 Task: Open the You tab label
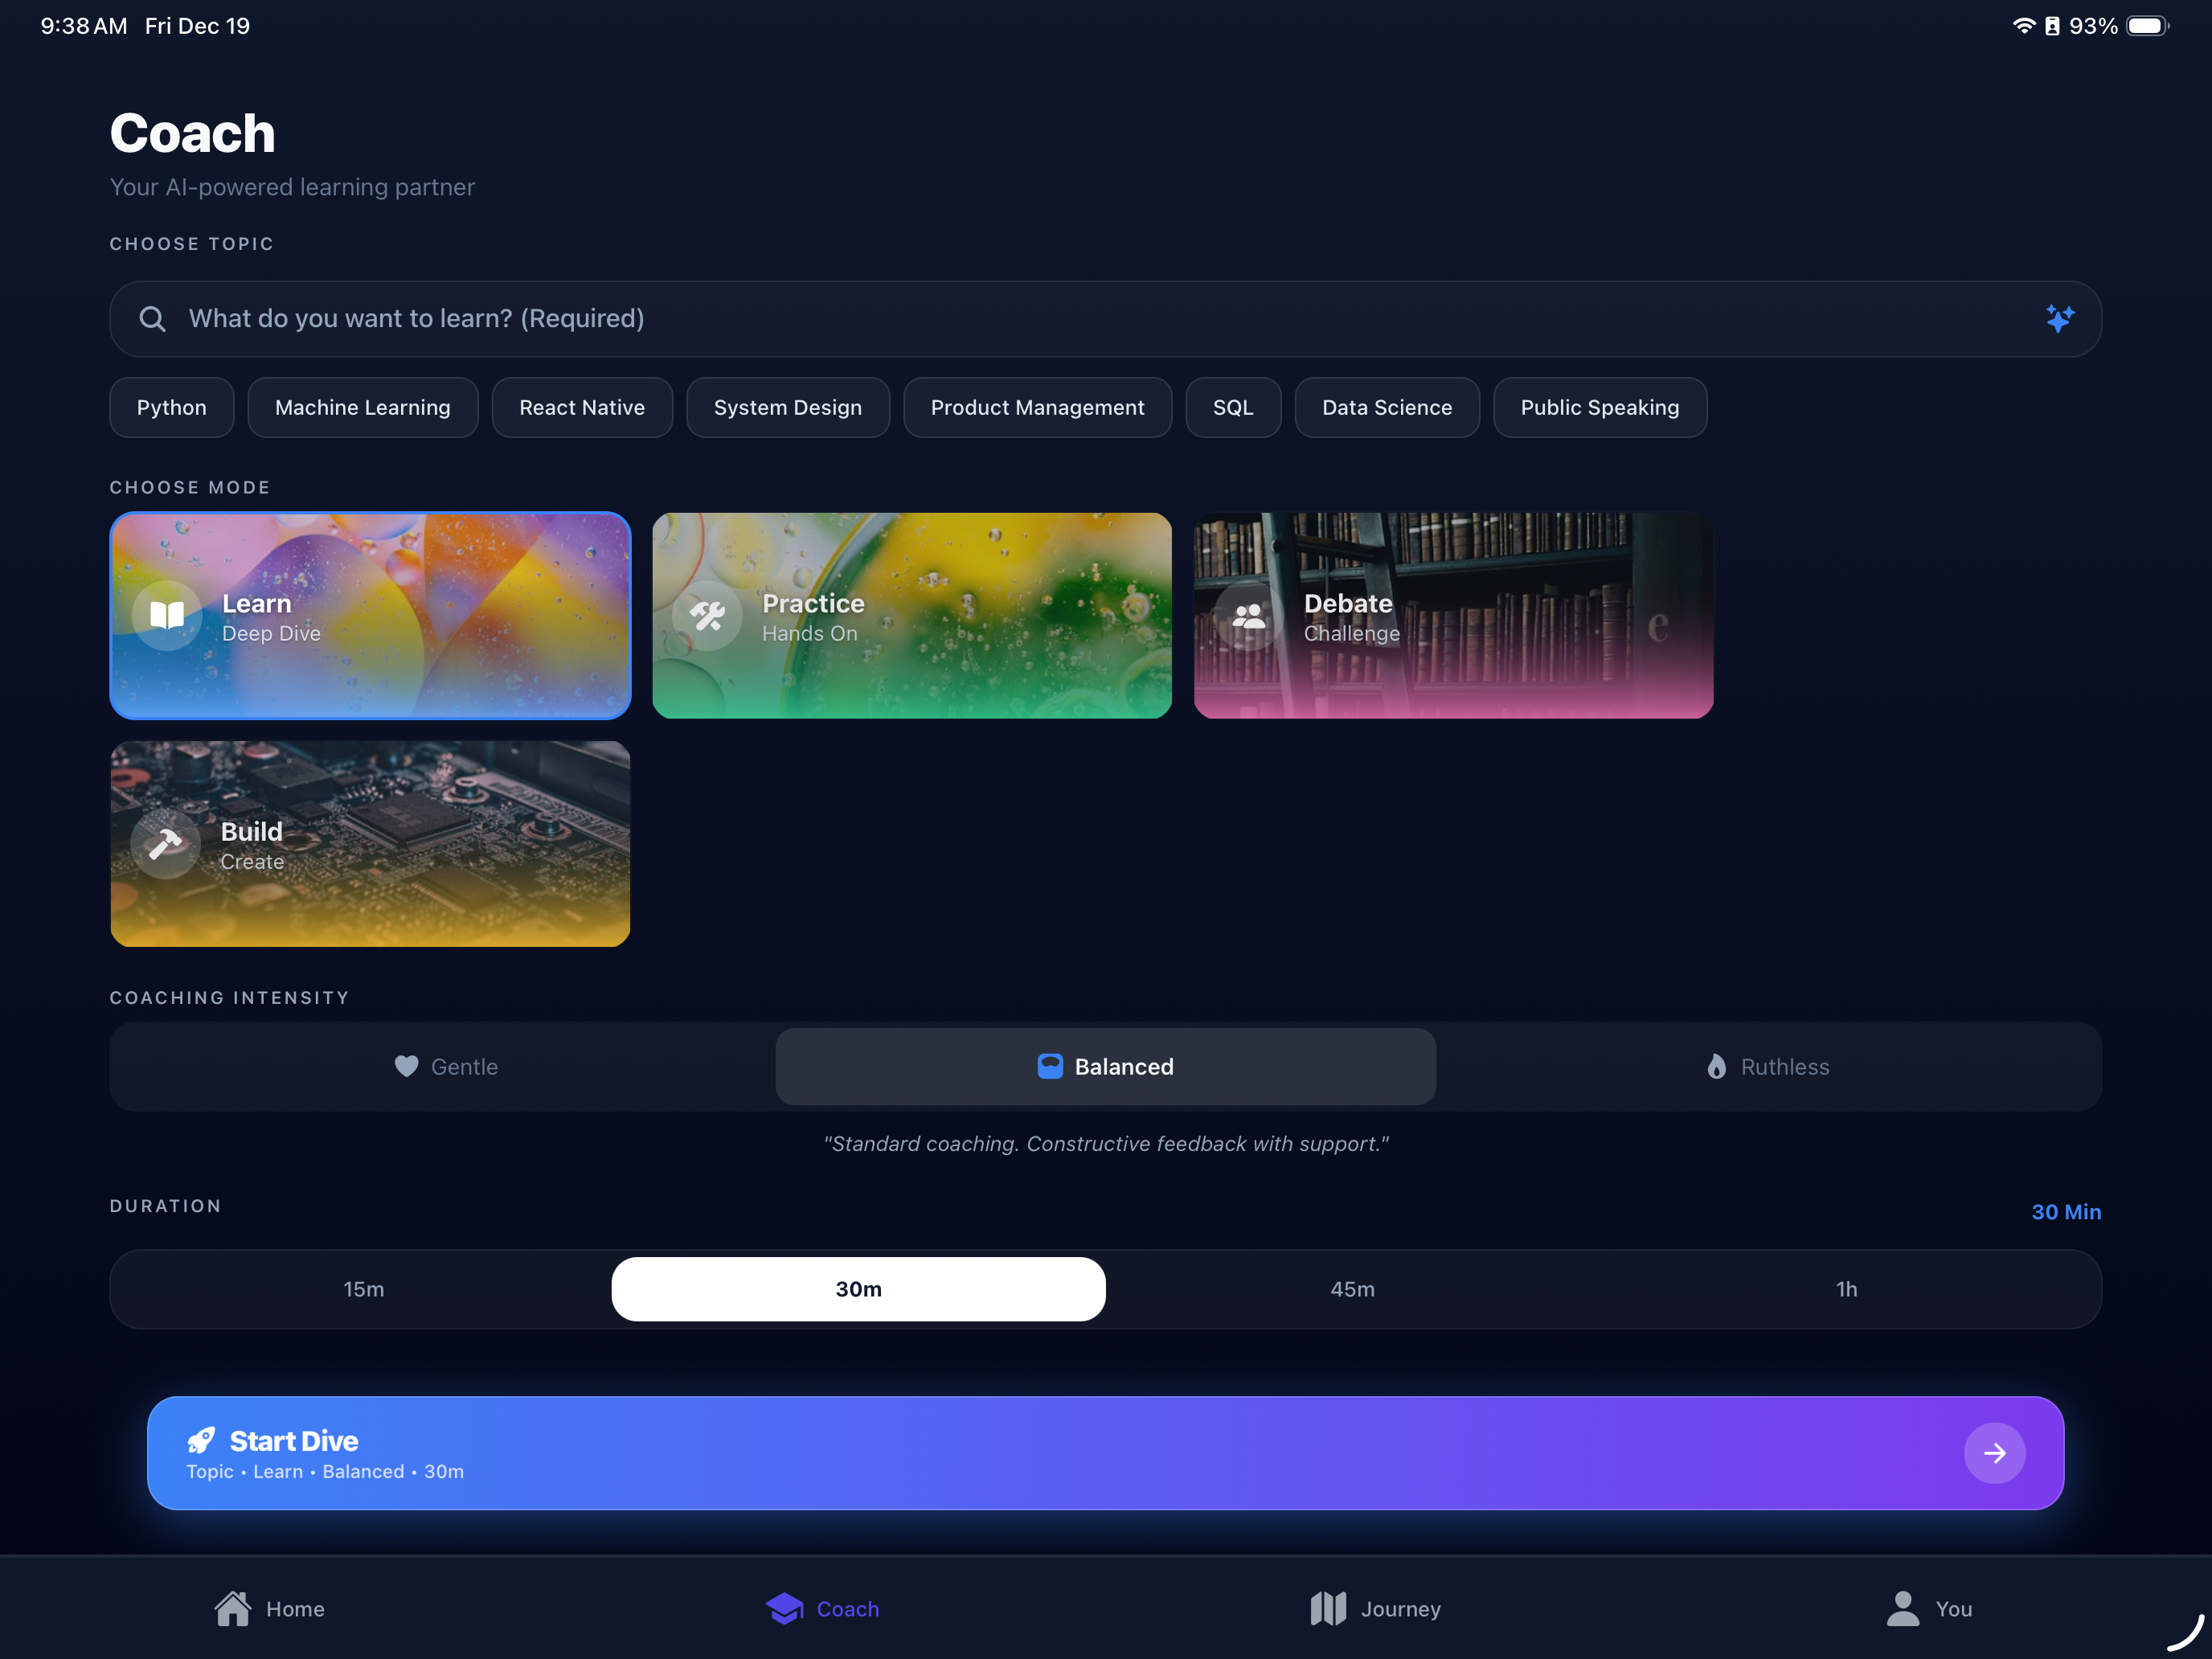click(1954, 1609)
